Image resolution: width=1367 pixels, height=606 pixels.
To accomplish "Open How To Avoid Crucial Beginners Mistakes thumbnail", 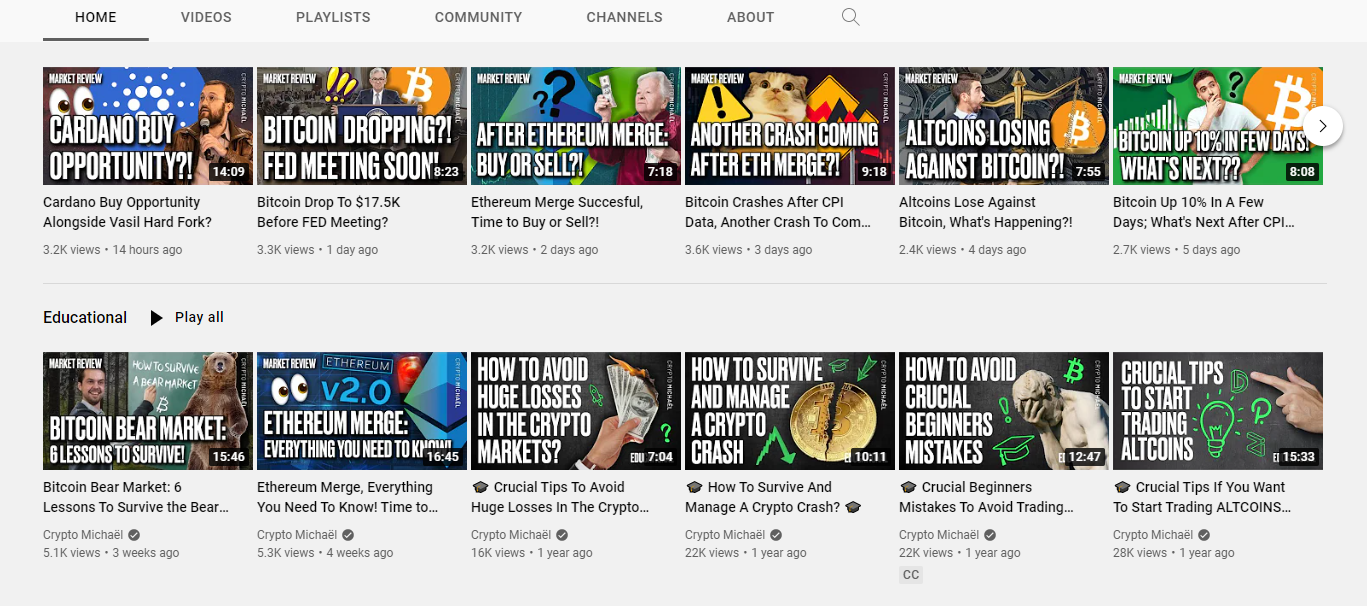I will 1004,411.
